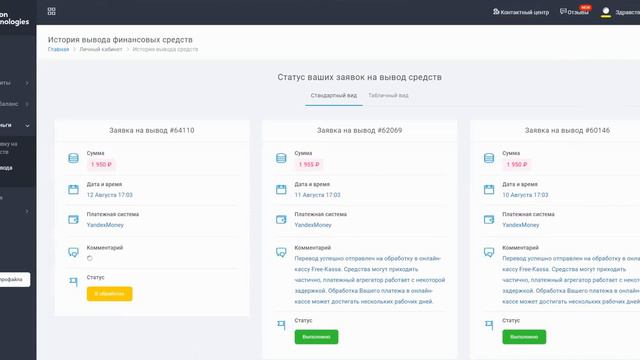640x360 pixels.
Task: Click YandexMoney in request #60146
Action: (520, 225)
